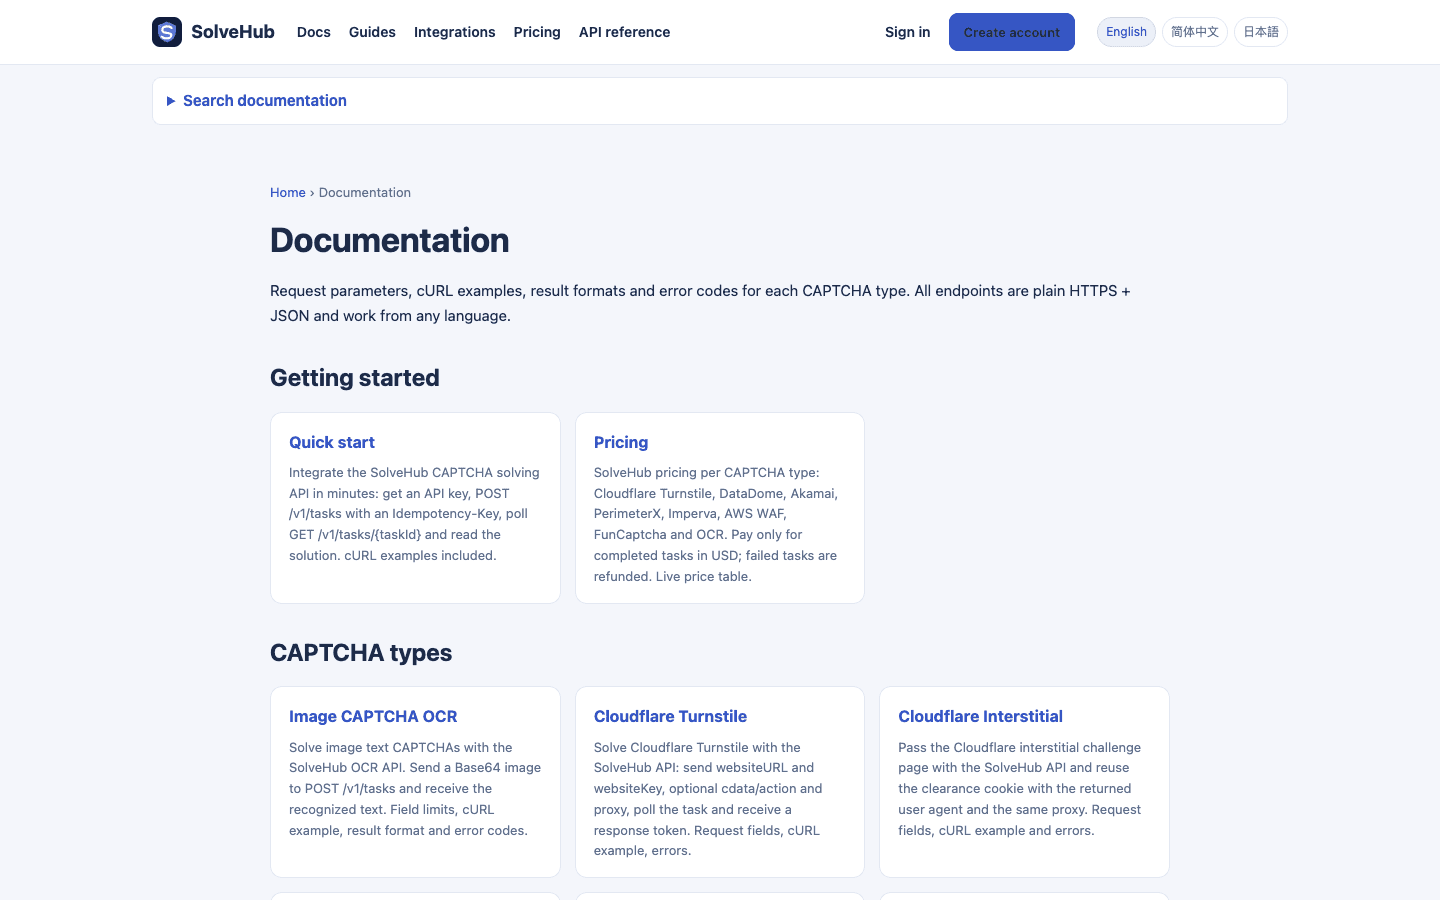Screen dimensions: 1440x900
Task: Select the English language option
Action: (x=1126, y=32)
